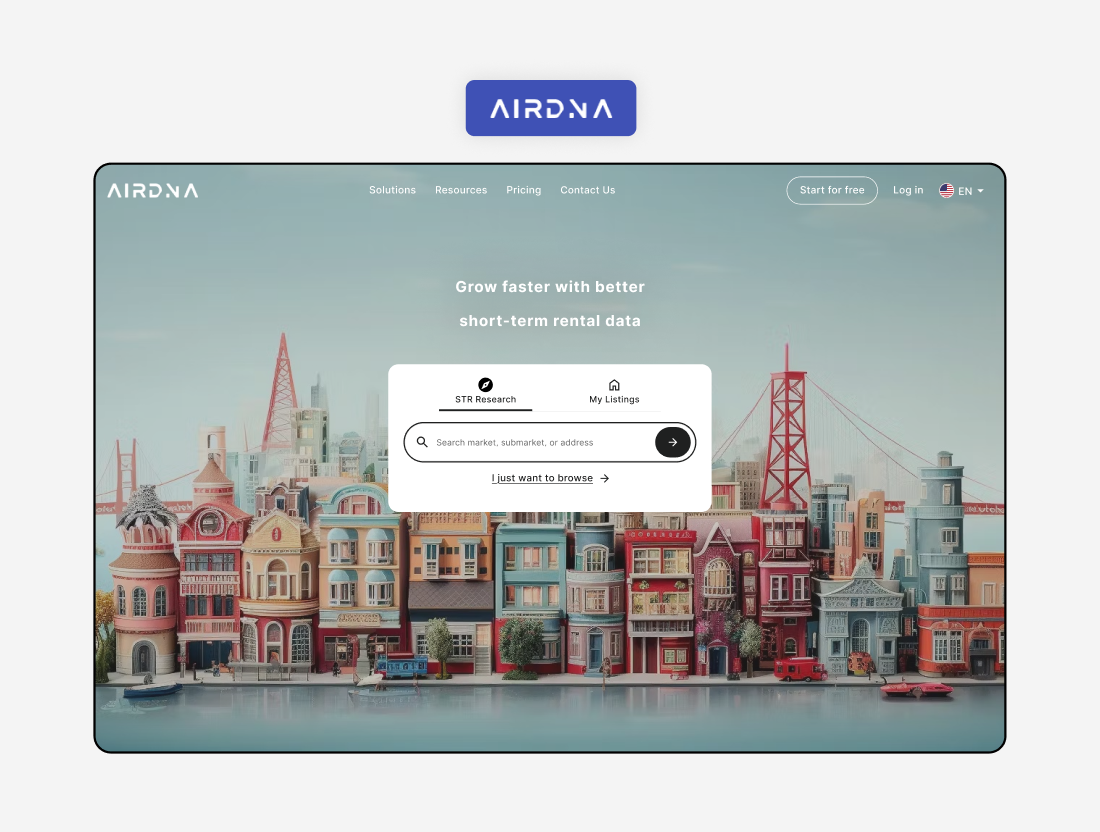
Task: Switch to the My Listings tab
Action: [x=615, y=394]
